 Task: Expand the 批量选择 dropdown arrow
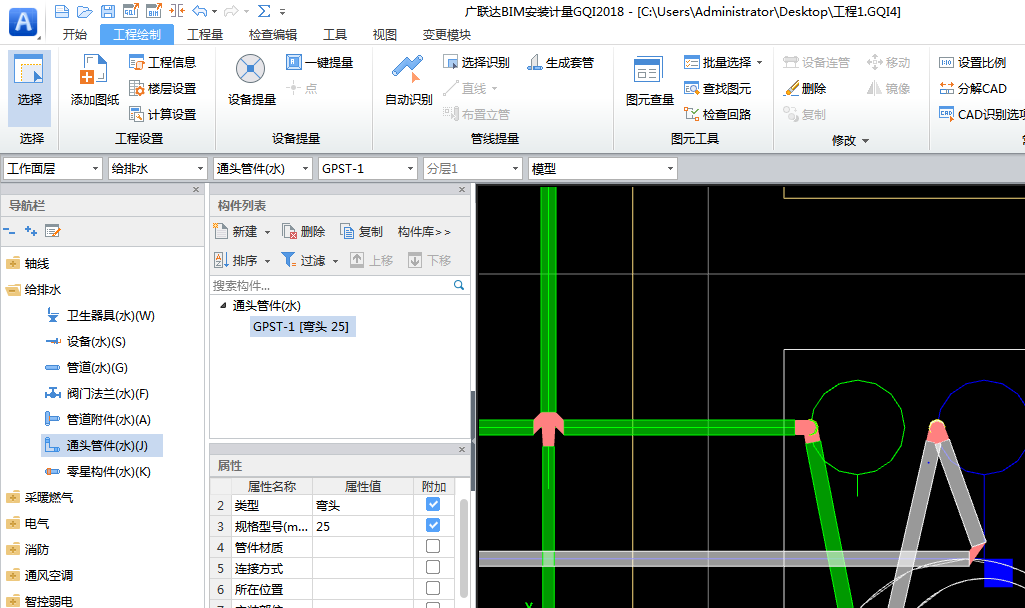(x=760, y=63)
